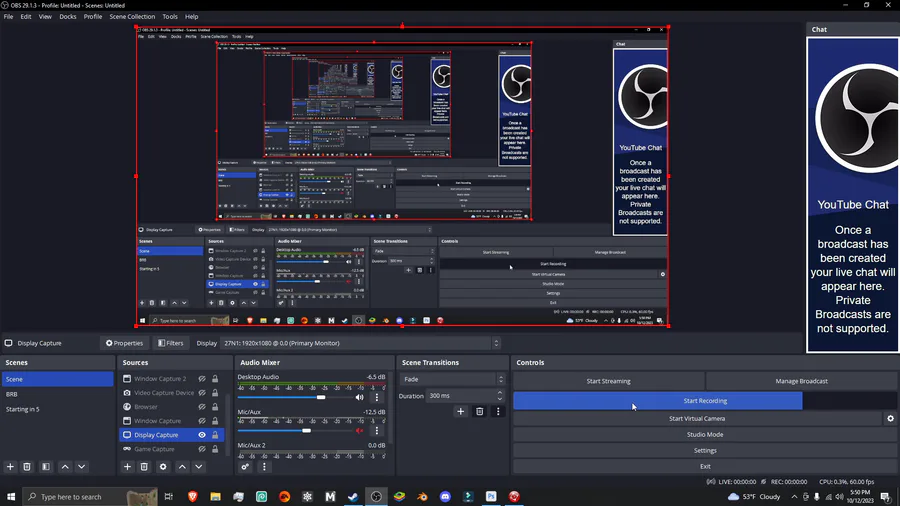The image size is (900, 506).
Task: Open the Fade transition dropdown
Action: coord(453,379)
